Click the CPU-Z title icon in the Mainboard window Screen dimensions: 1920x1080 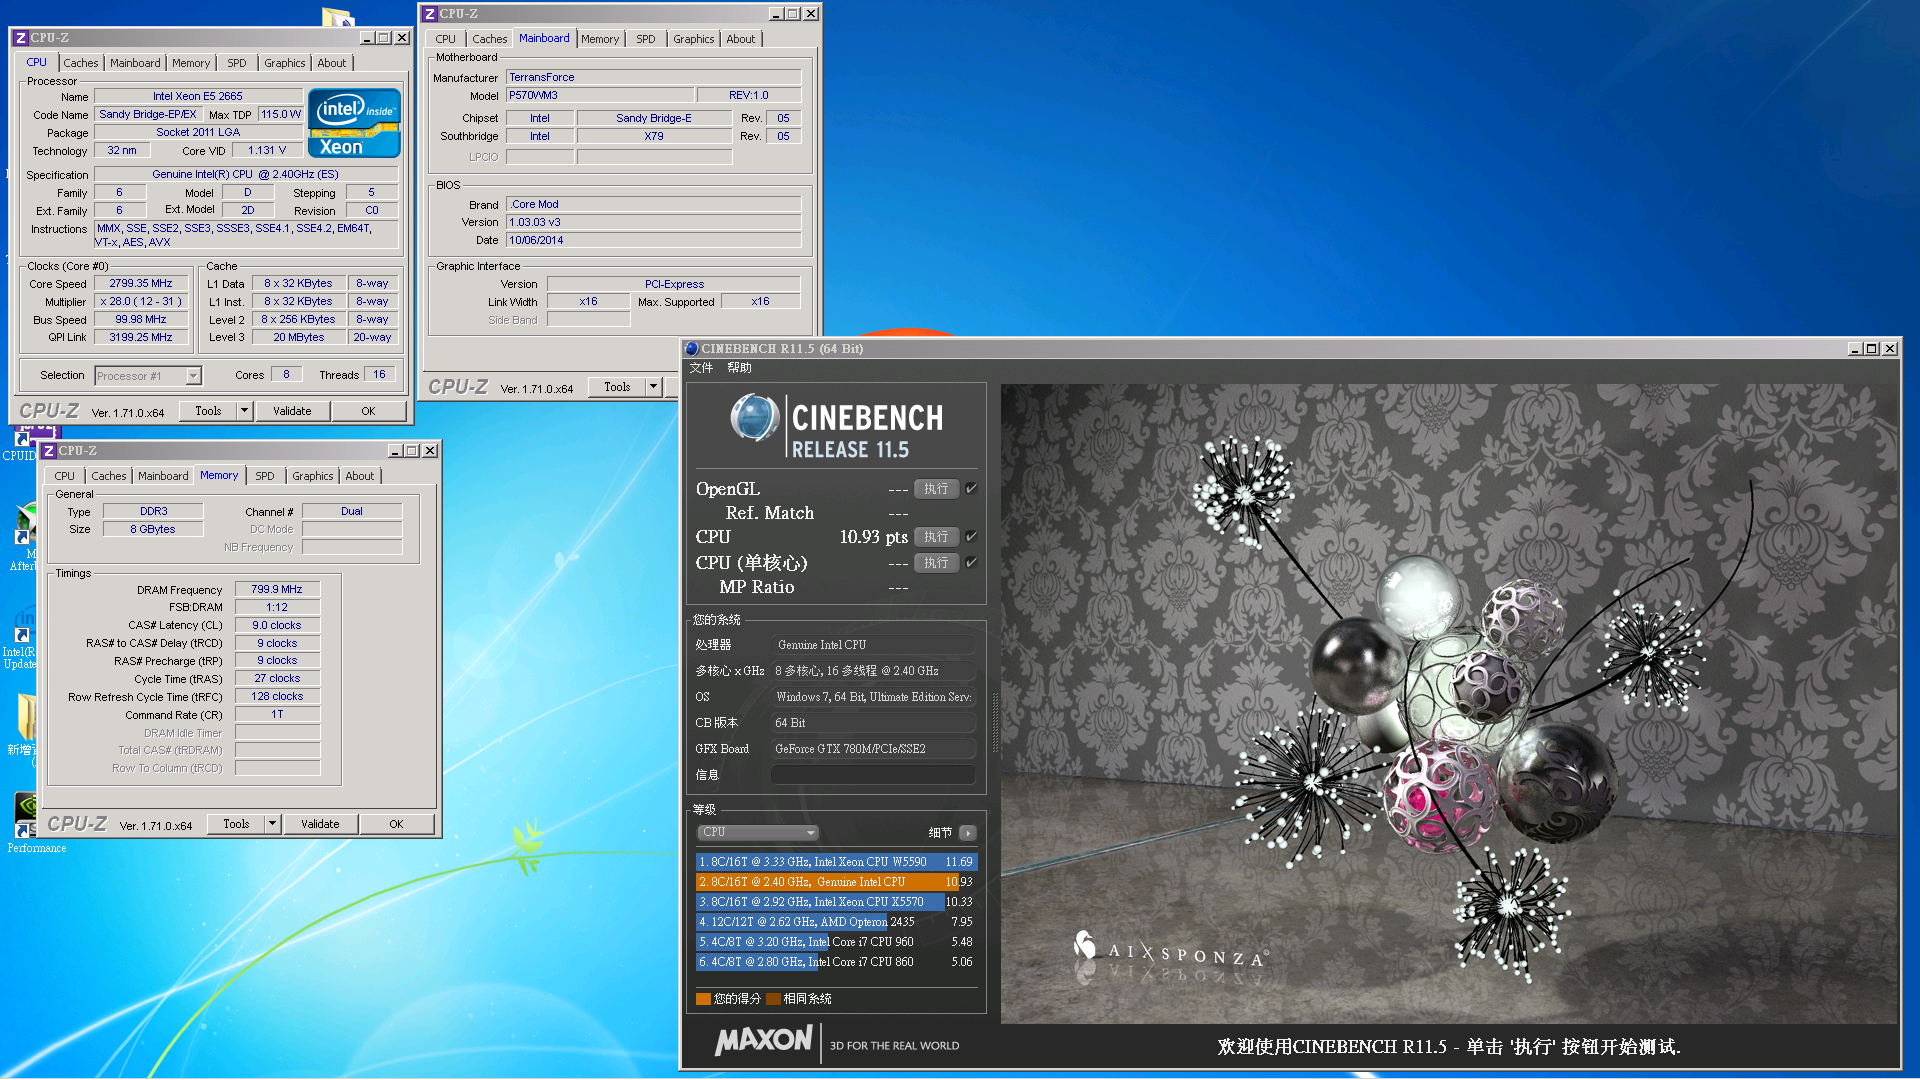[x=430, y=14]
